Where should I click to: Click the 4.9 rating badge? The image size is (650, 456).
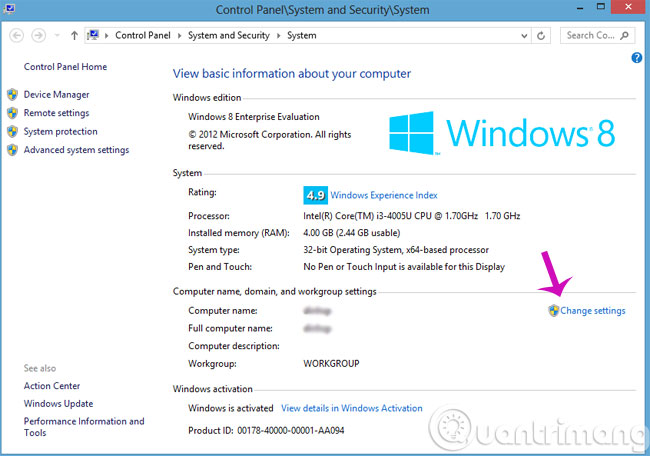[x=315, y=195]
